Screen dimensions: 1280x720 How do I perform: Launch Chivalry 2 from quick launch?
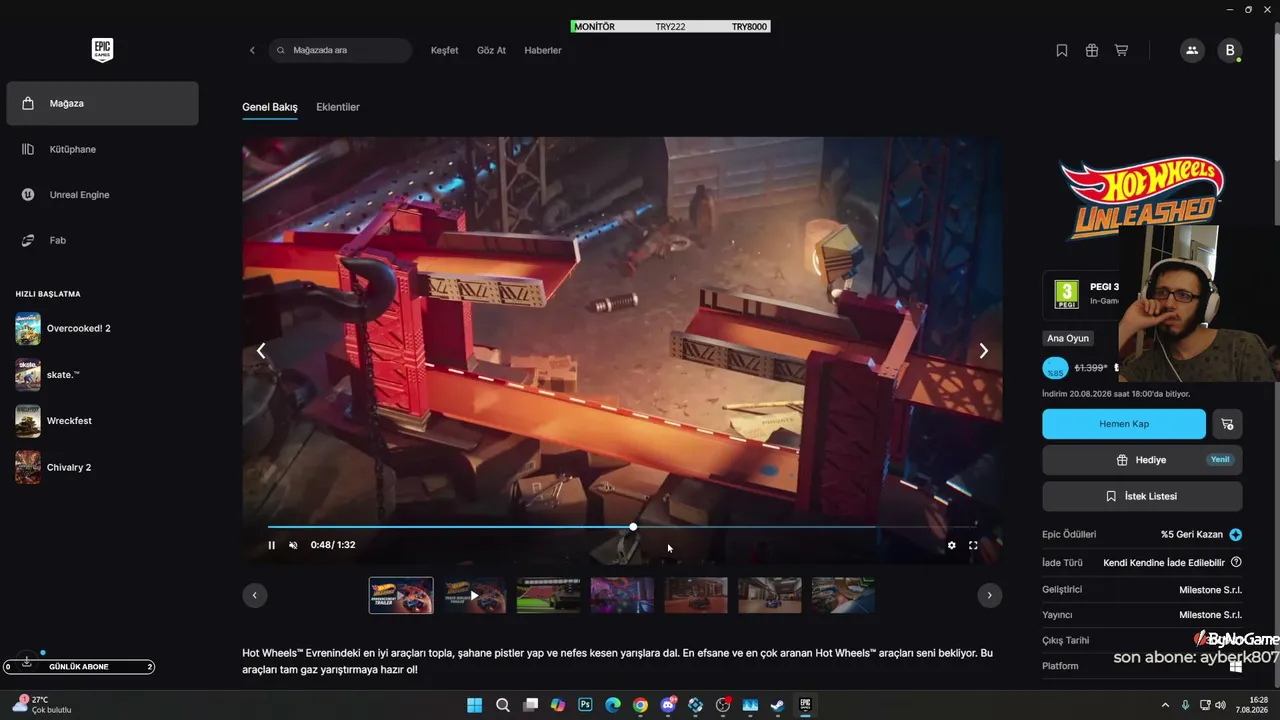click(53, 467)
